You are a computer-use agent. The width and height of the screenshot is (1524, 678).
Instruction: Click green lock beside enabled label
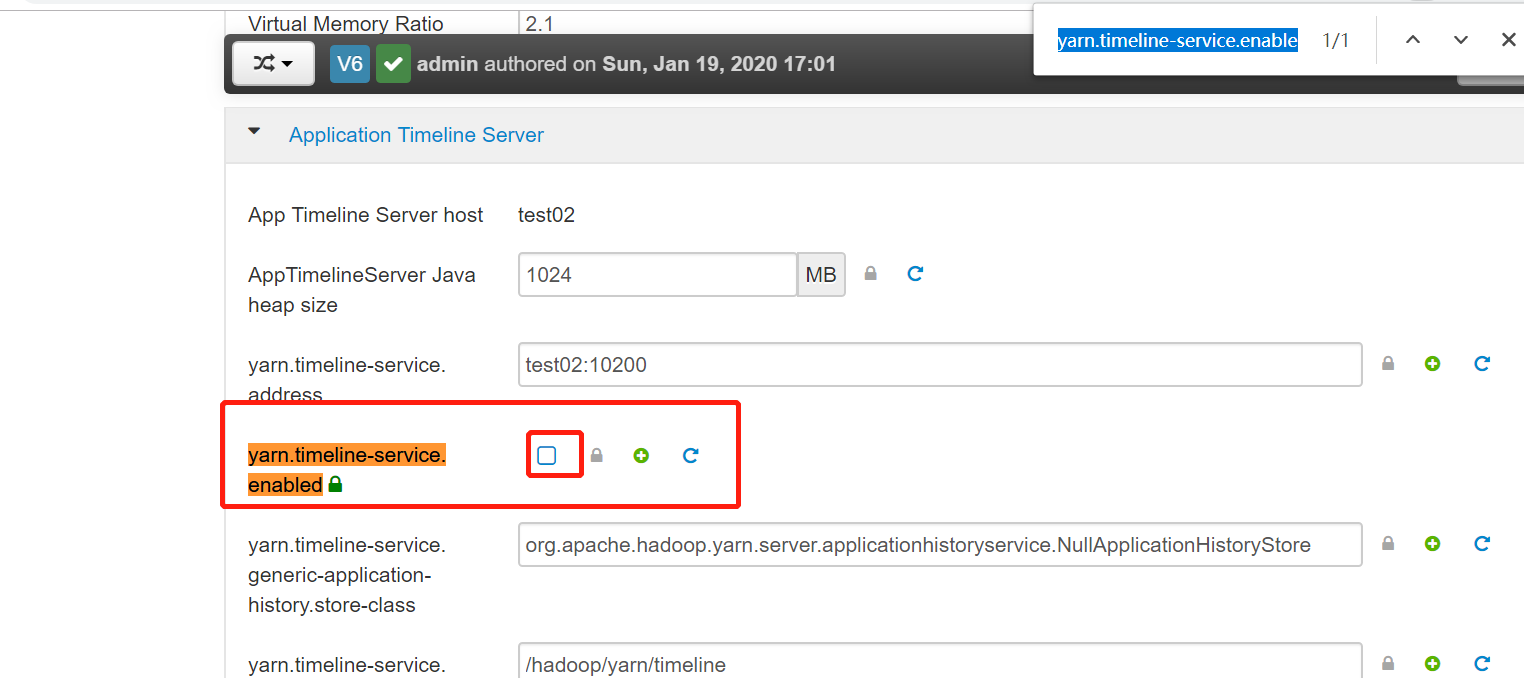pyautogui.click(x=336, y=484)
